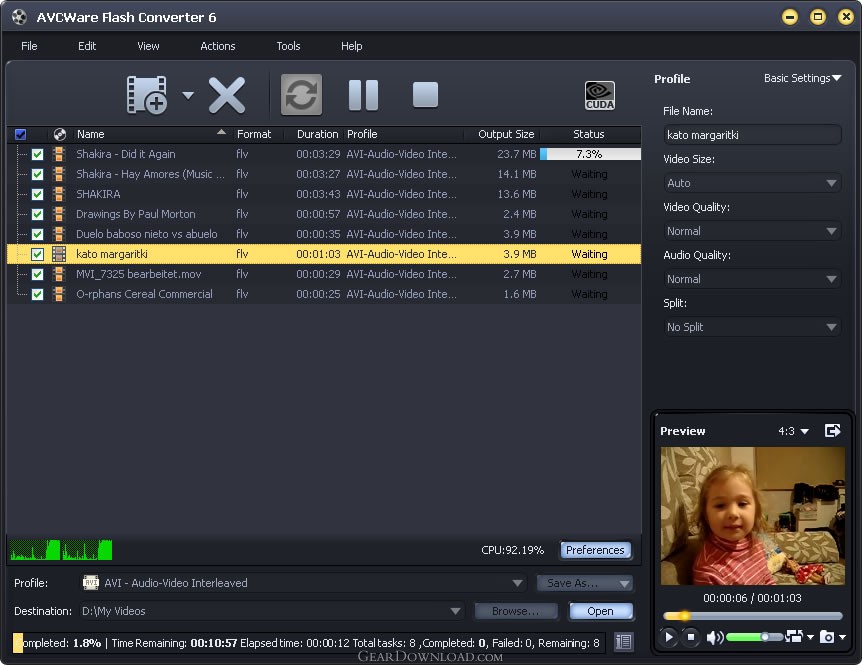
Task: Click the preview video thumbnail
Action: 753,516
